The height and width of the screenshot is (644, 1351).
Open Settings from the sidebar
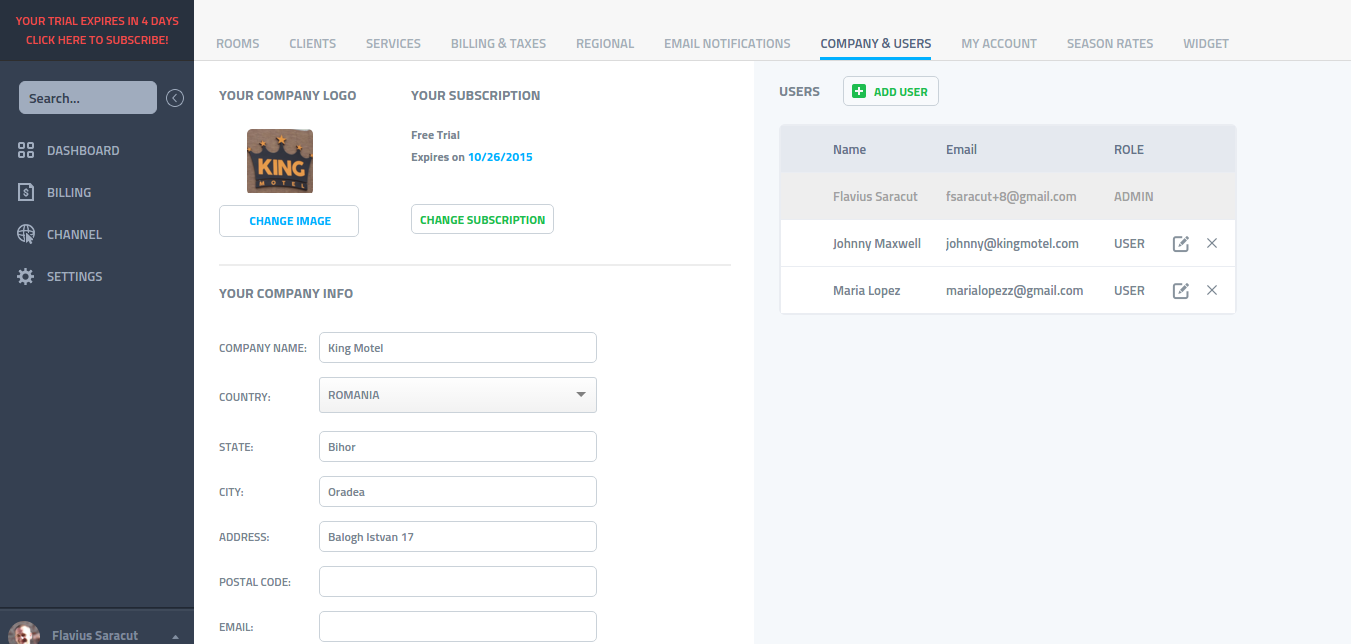[74, 277]
